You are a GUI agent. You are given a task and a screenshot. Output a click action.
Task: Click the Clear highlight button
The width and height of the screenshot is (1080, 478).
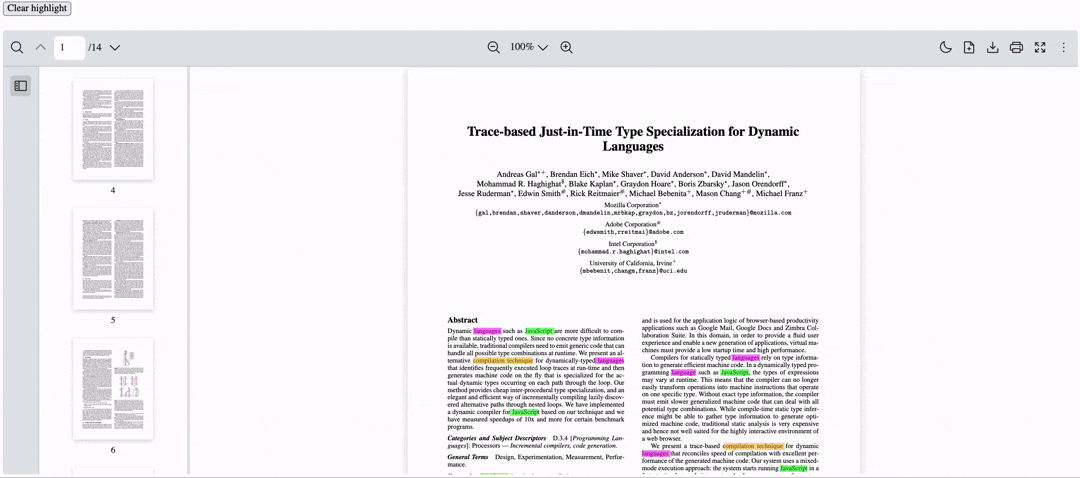pos(36,8)
